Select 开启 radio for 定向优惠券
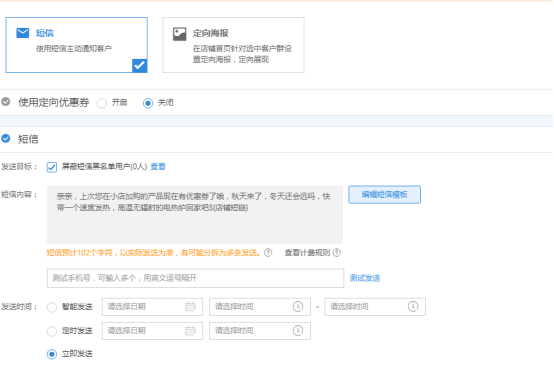554x372 pixels. click(102, 103)
